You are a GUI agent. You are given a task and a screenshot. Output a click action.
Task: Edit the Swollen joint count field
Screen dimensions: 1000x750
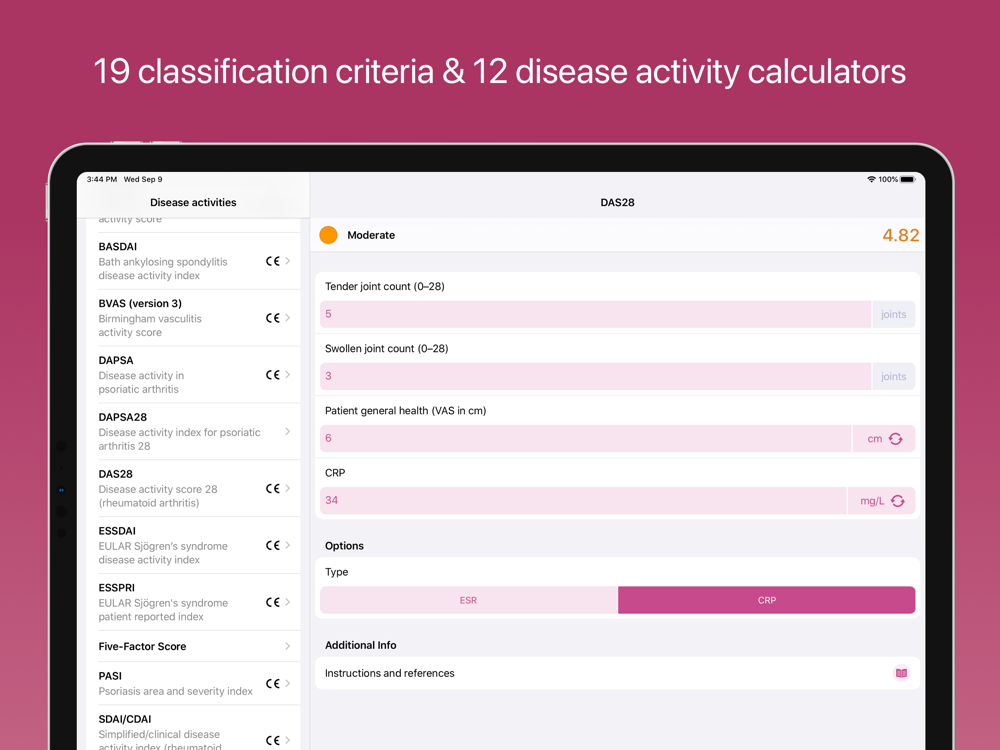[x=595, y=376]
